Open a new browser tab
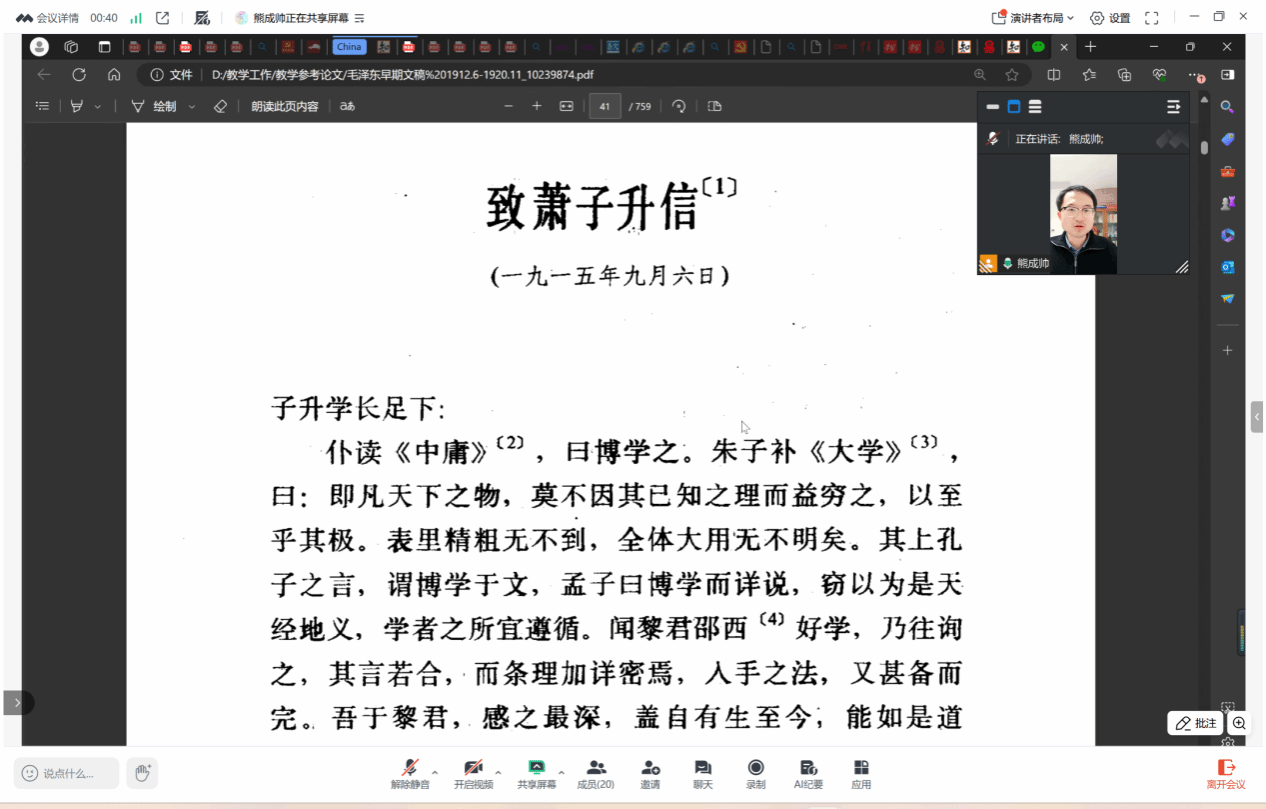Viewport: 1266px width, 809px height. 1090,47
